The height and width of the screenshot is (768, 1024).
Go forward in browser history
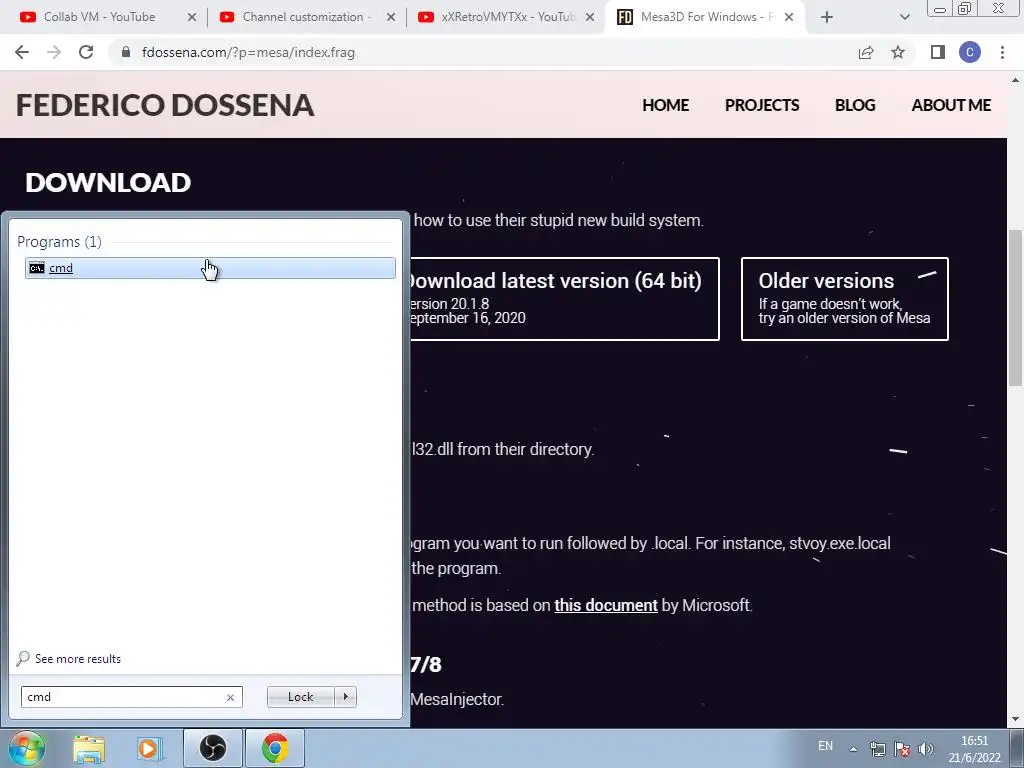pyautogui.click(x=54, y=52)
